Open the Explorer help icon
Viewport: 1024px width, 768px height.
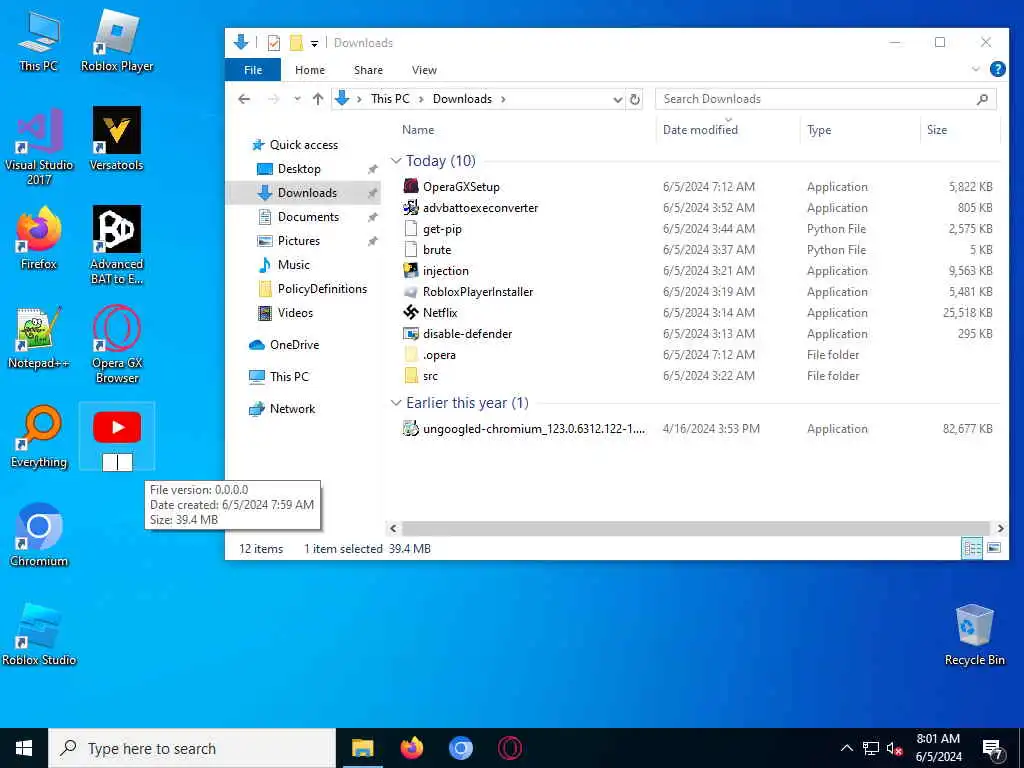(997, 69)
